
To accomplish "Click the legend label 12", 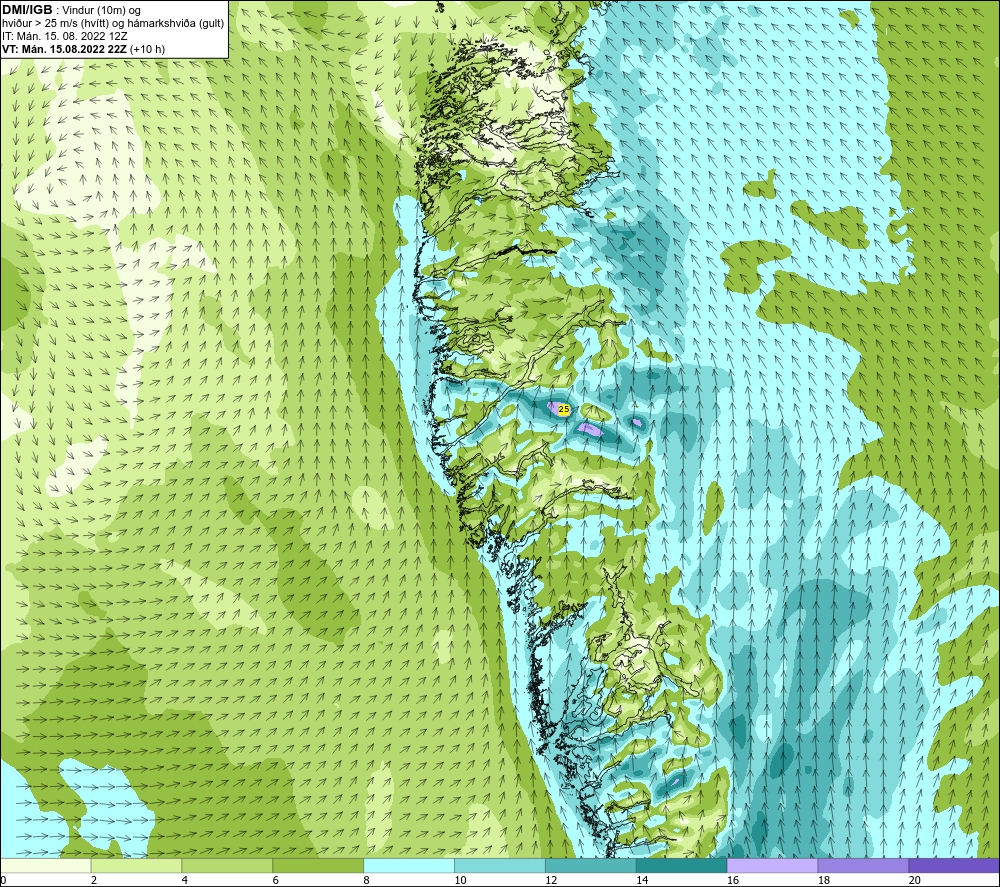I will pos(551,881).
